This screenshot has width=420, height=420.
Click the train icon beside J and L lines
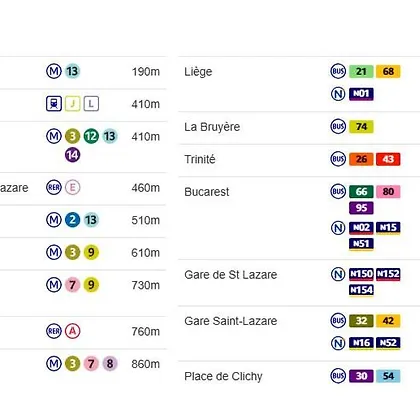tap(54, 104)
